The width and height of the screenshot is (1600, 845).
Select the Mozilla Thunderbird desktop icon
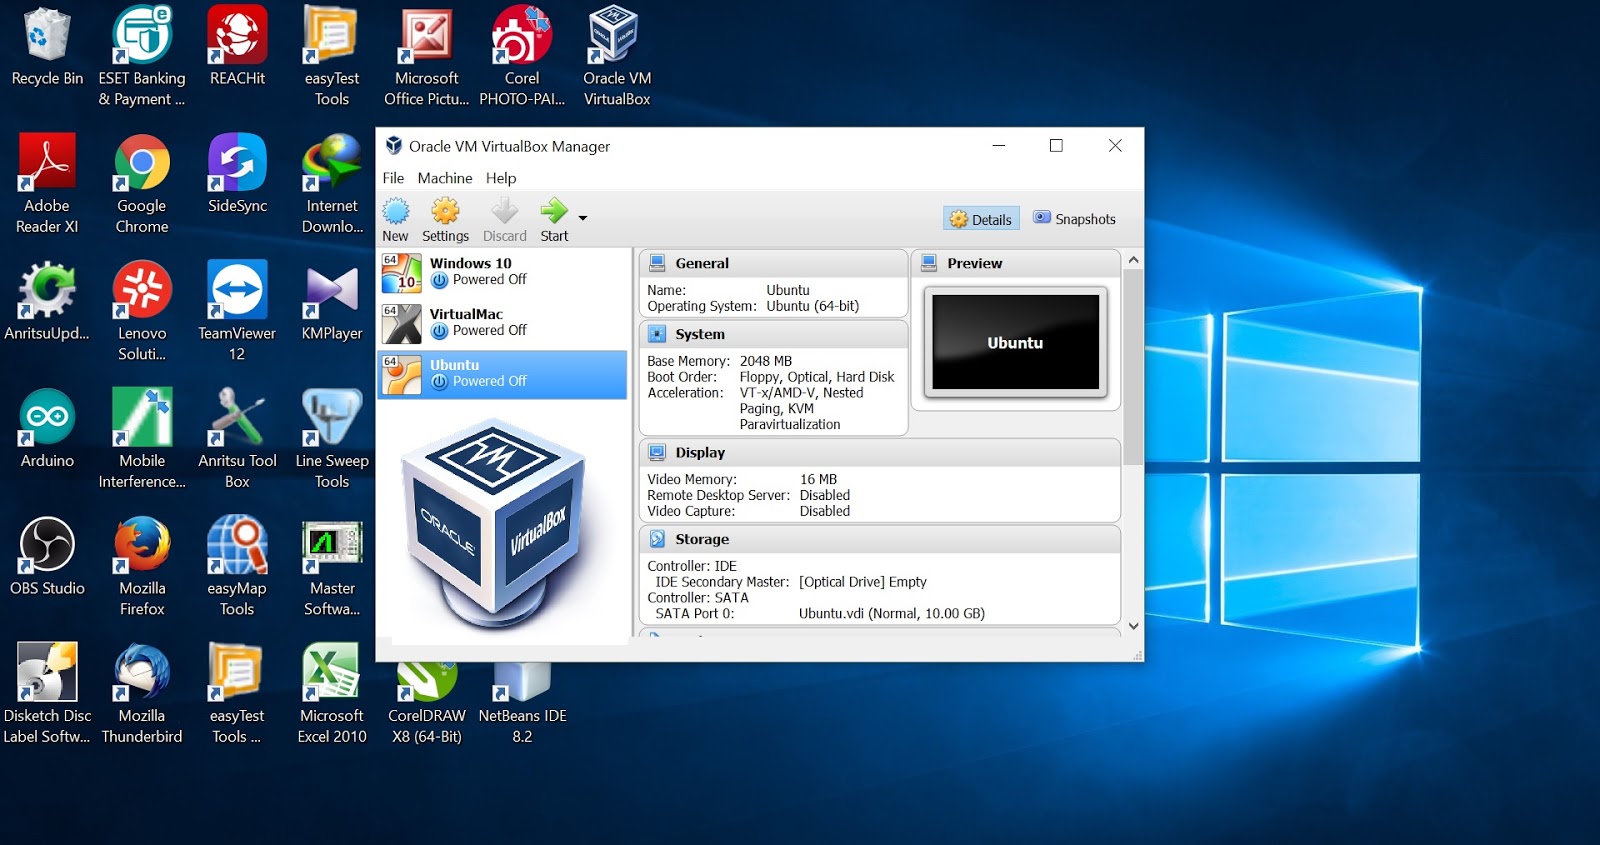(142, 694)
